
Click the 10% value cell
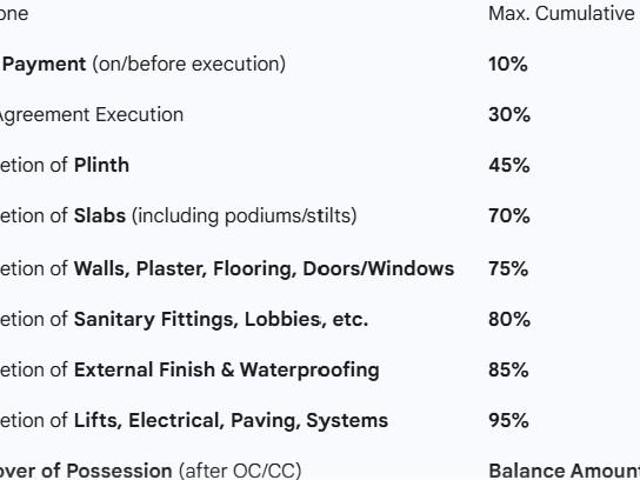point(508,64)
